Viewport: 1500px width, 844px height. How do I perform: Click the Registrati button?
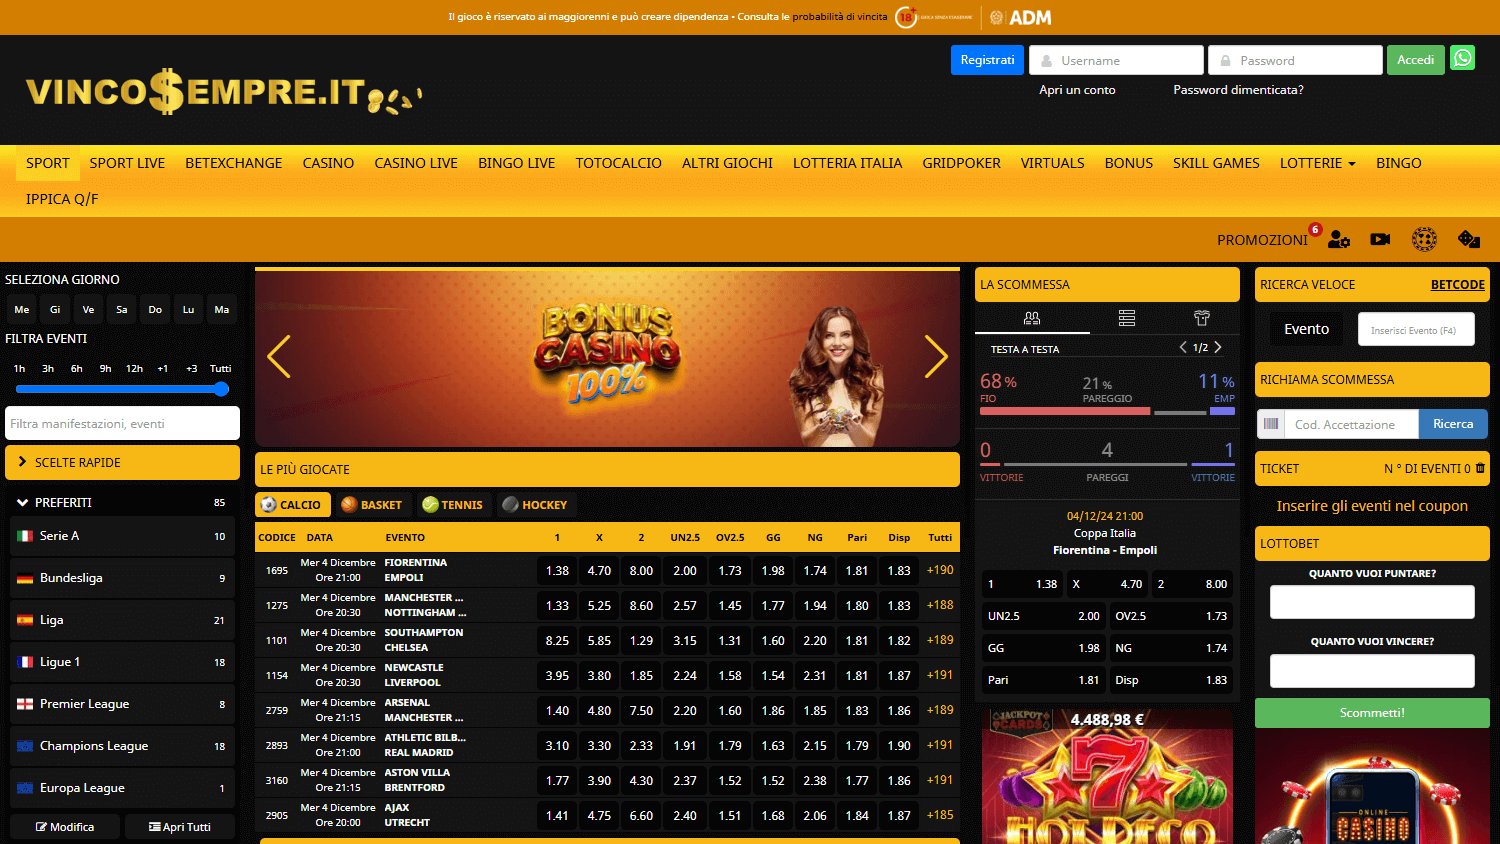coord(987,60)
